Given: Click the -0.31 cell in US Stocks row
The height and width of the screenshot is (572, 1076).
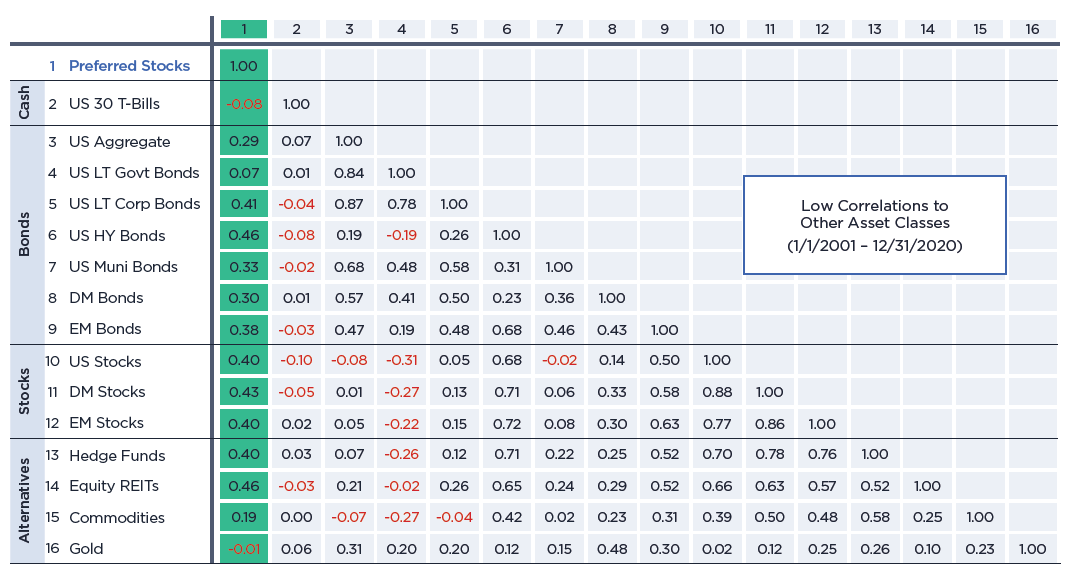Looking at the screenshot, I should (401, 362).
